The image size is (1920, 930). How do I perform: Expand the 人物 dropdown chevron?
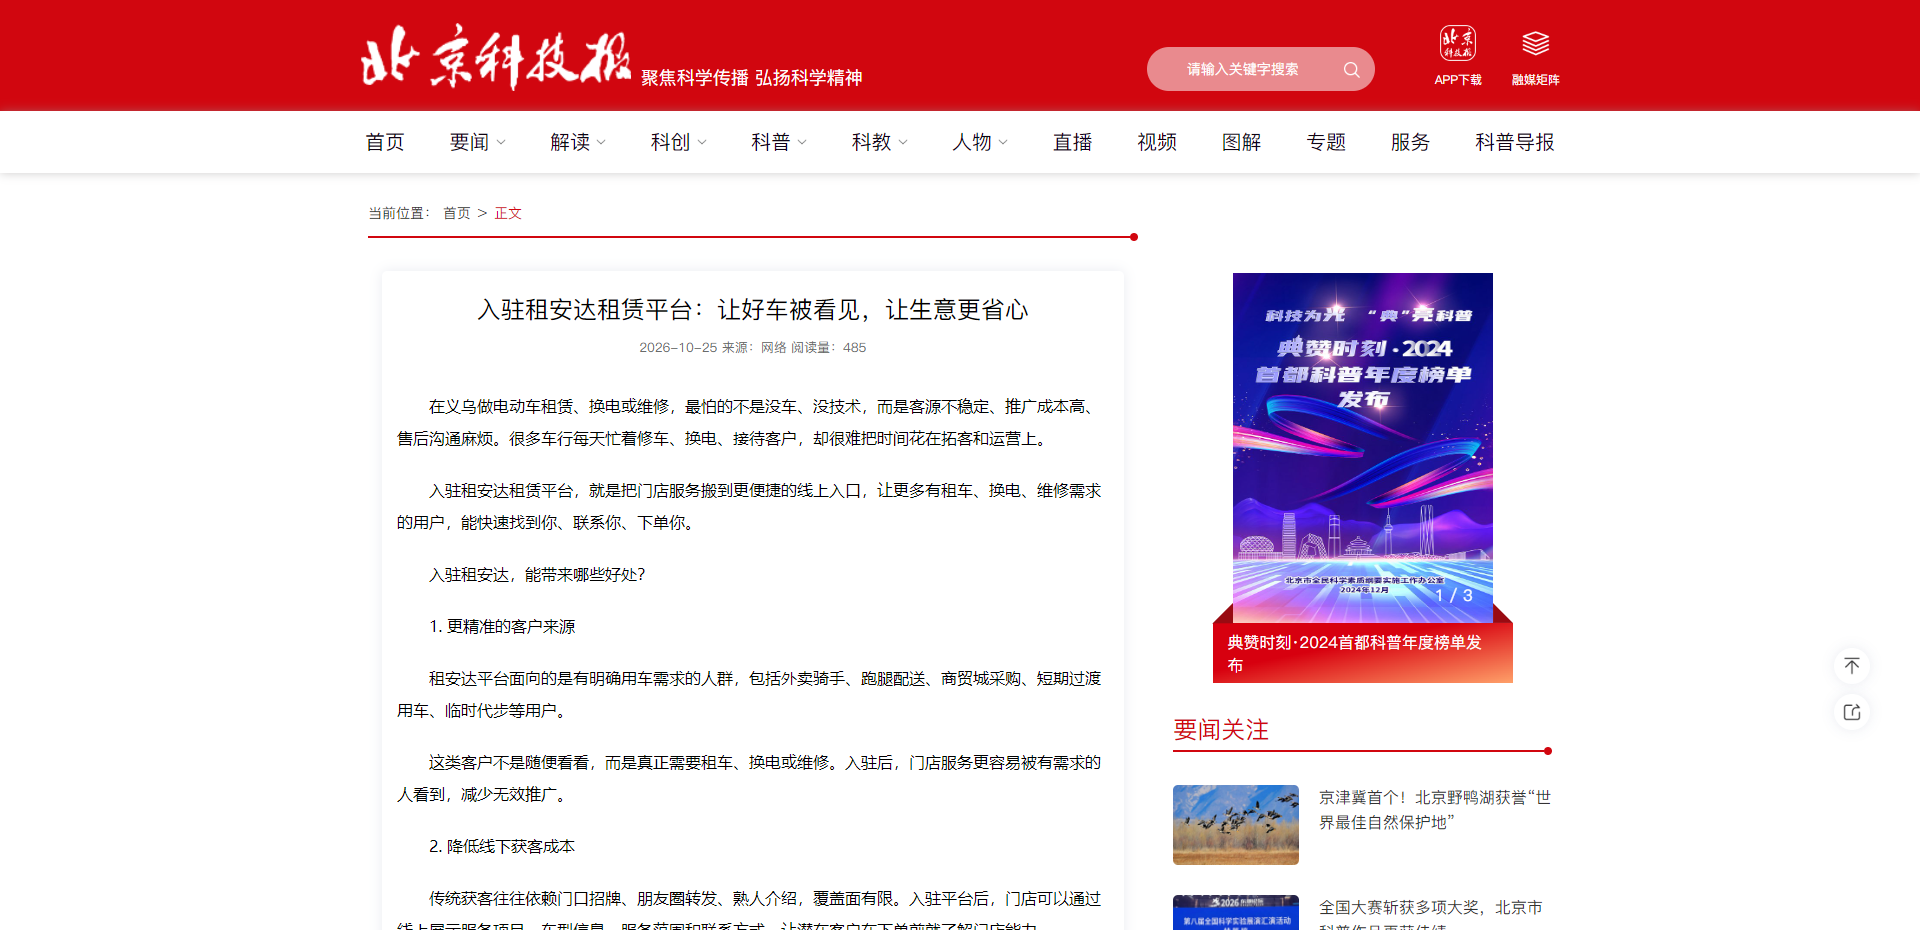[1003, 142]
